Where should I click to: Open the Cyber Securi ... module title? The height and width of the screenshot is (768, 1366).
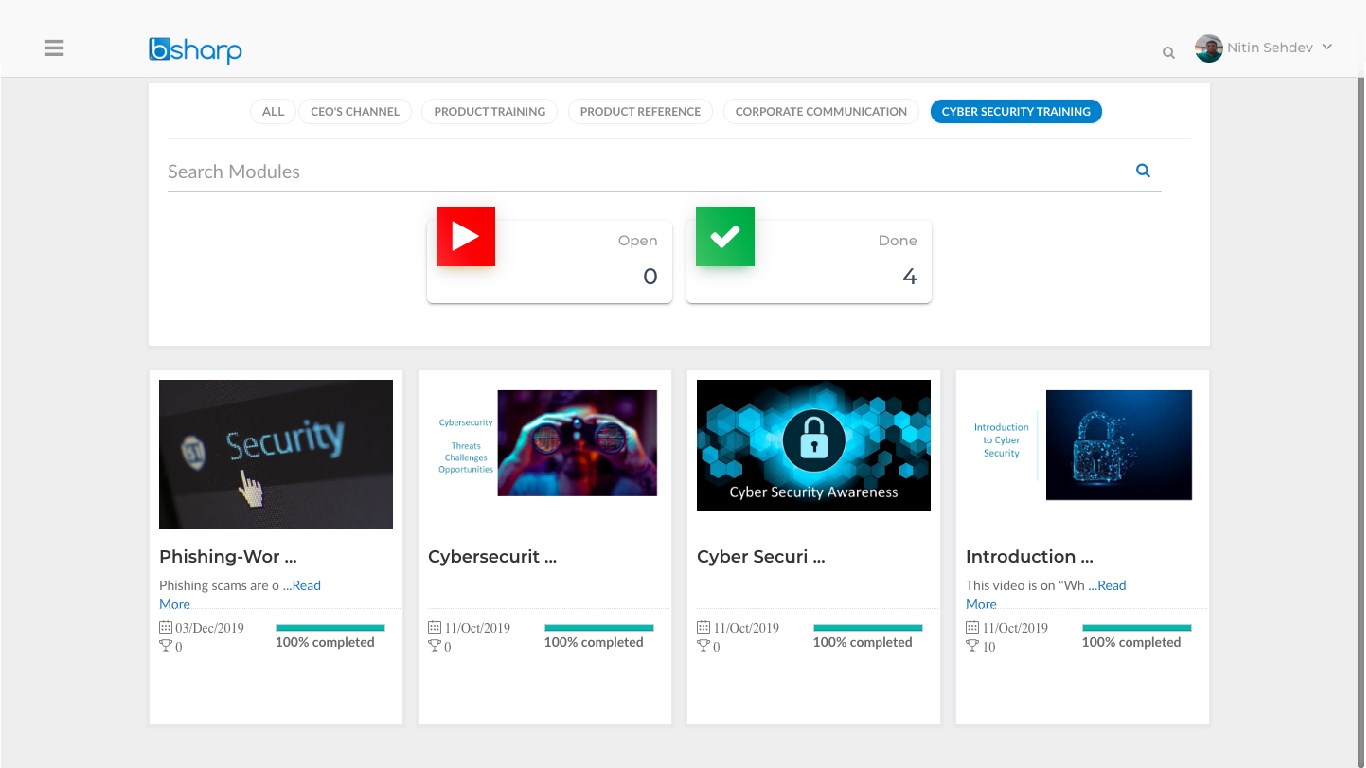761,557
